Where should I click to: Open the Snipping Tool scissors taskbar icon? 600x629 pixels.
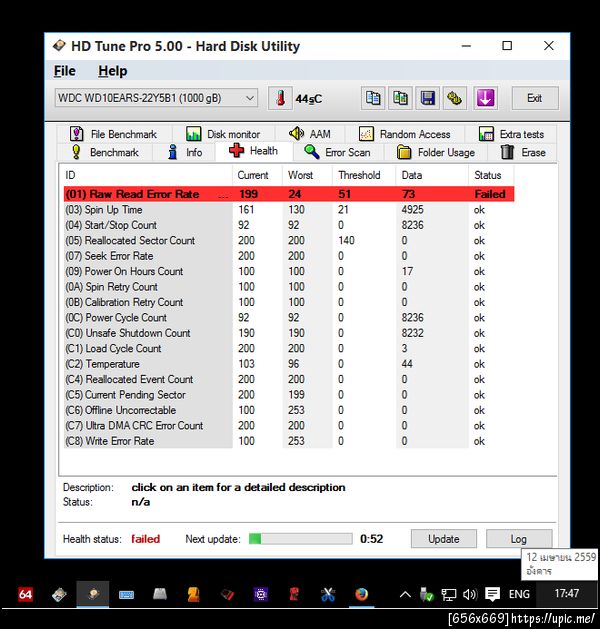tap(328, 594)
